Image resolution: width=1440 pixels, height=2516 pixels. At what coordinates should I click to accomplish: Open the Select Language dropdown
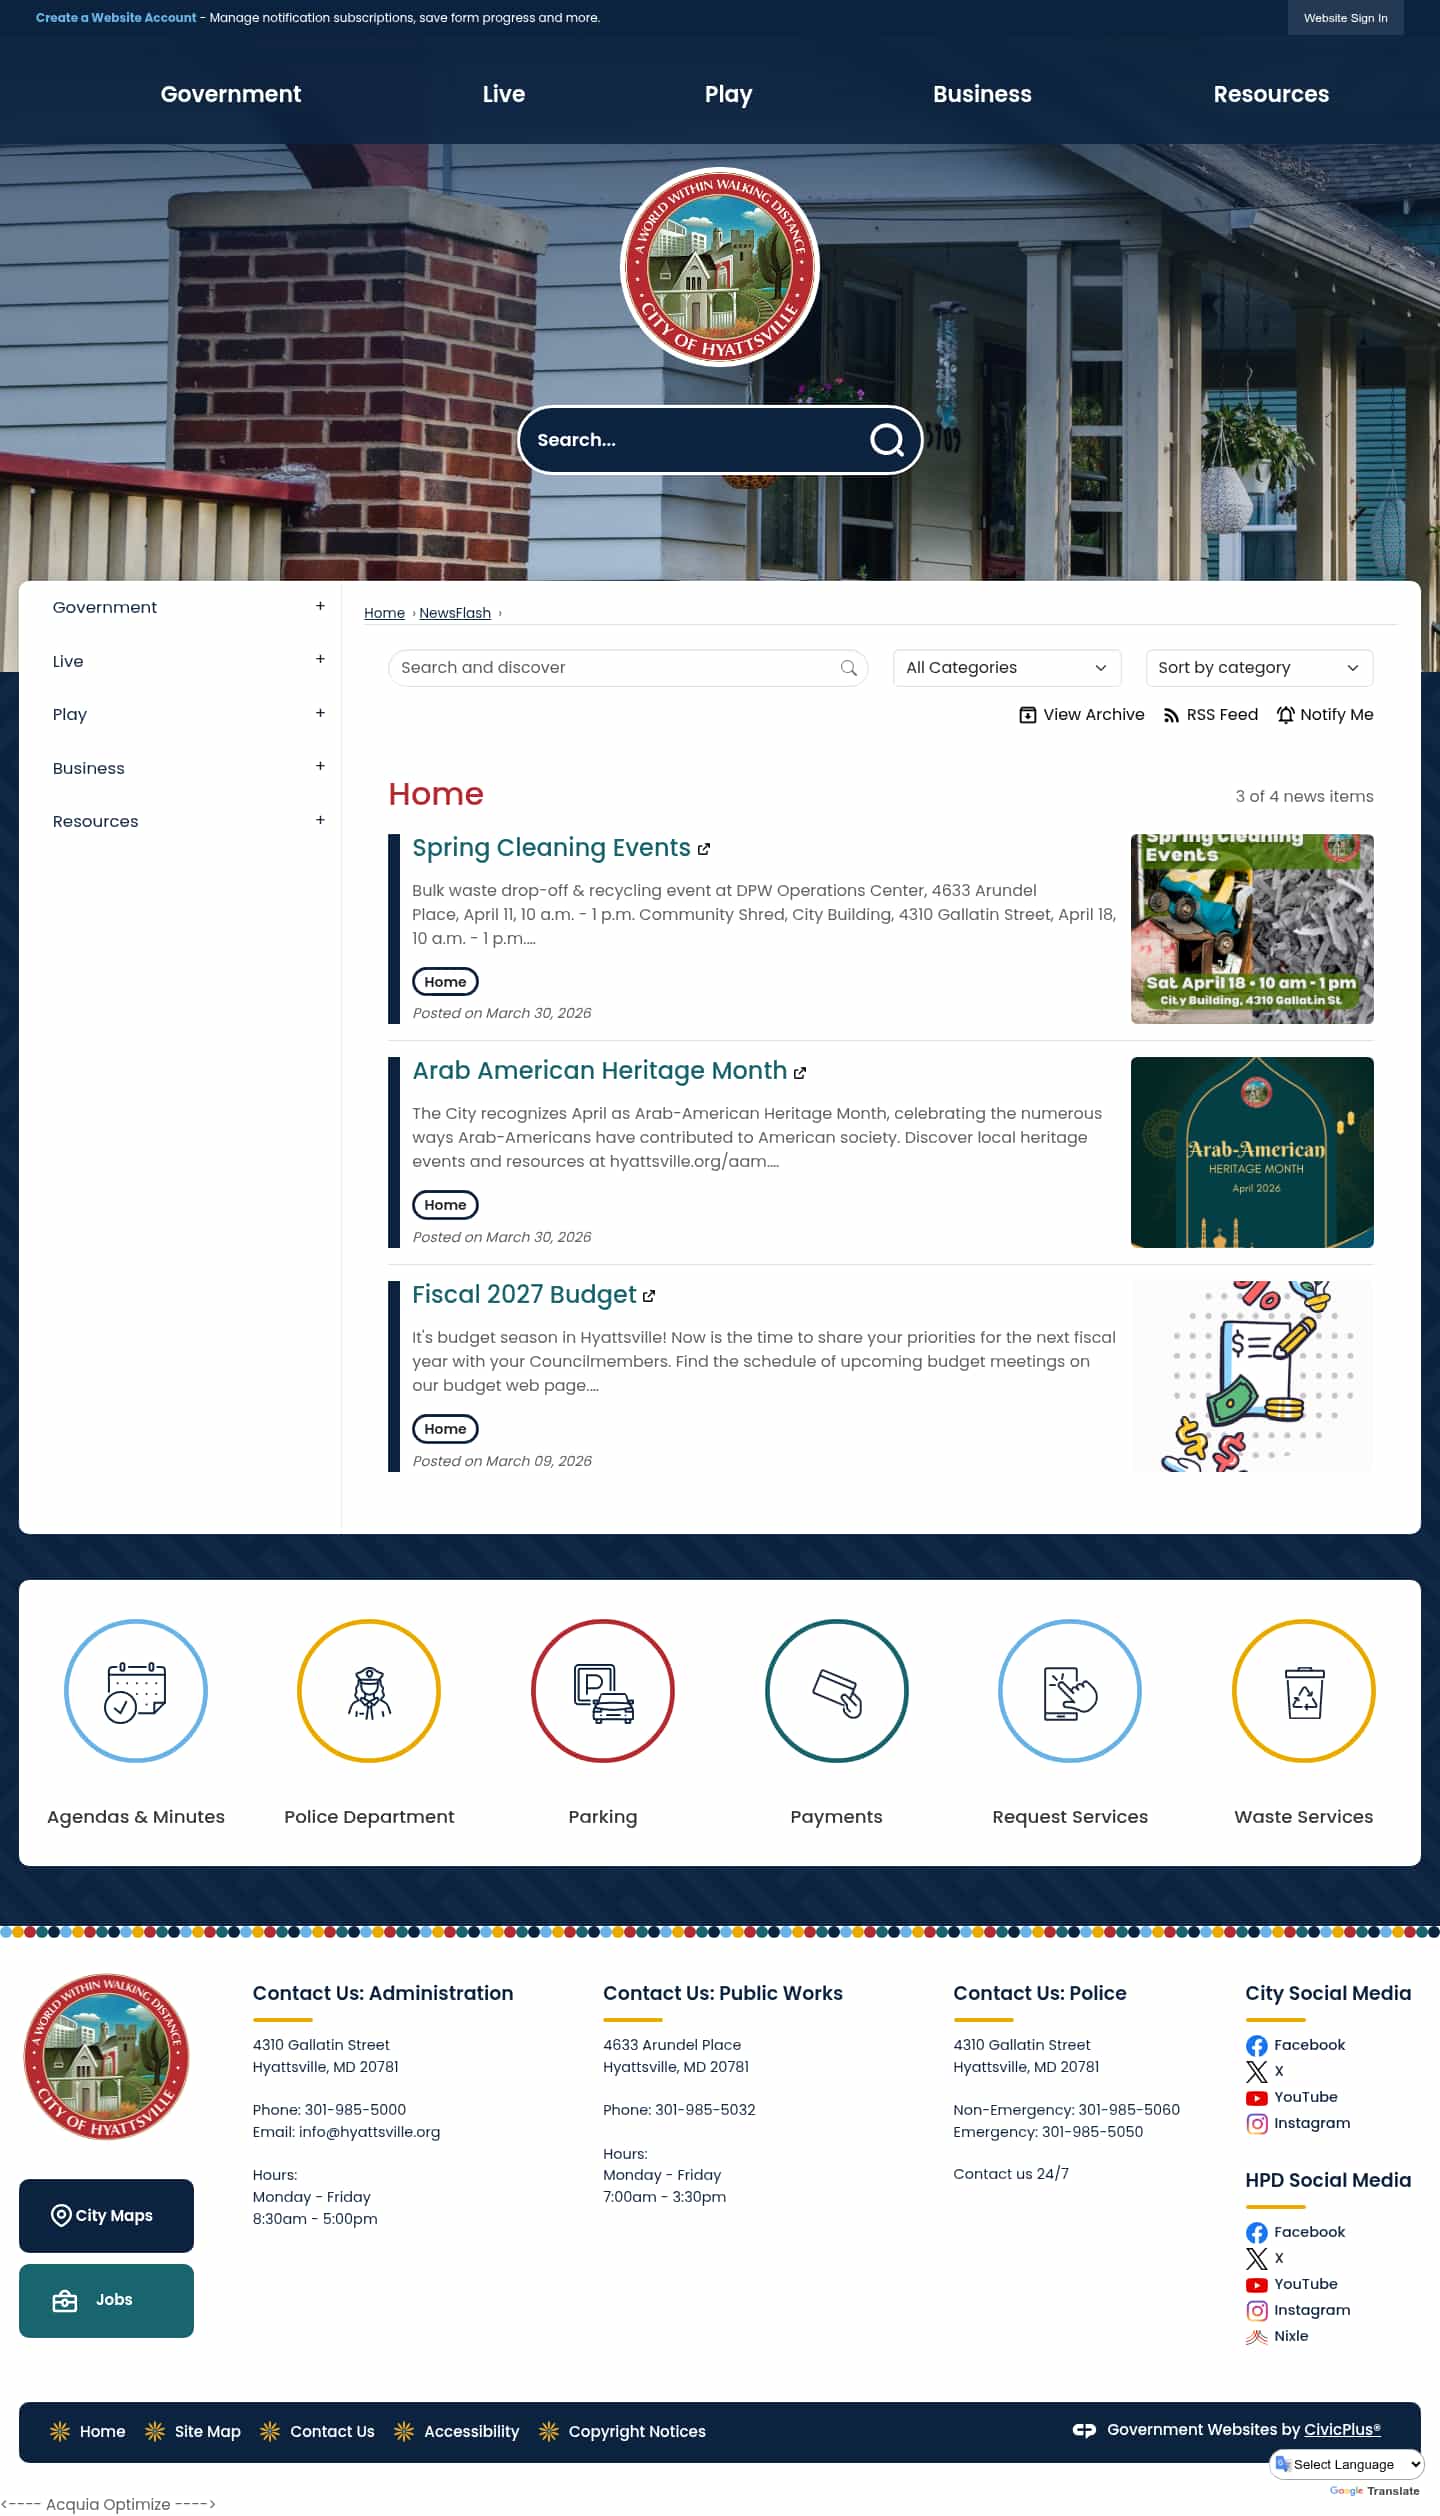click(x=1347, y=2464)
